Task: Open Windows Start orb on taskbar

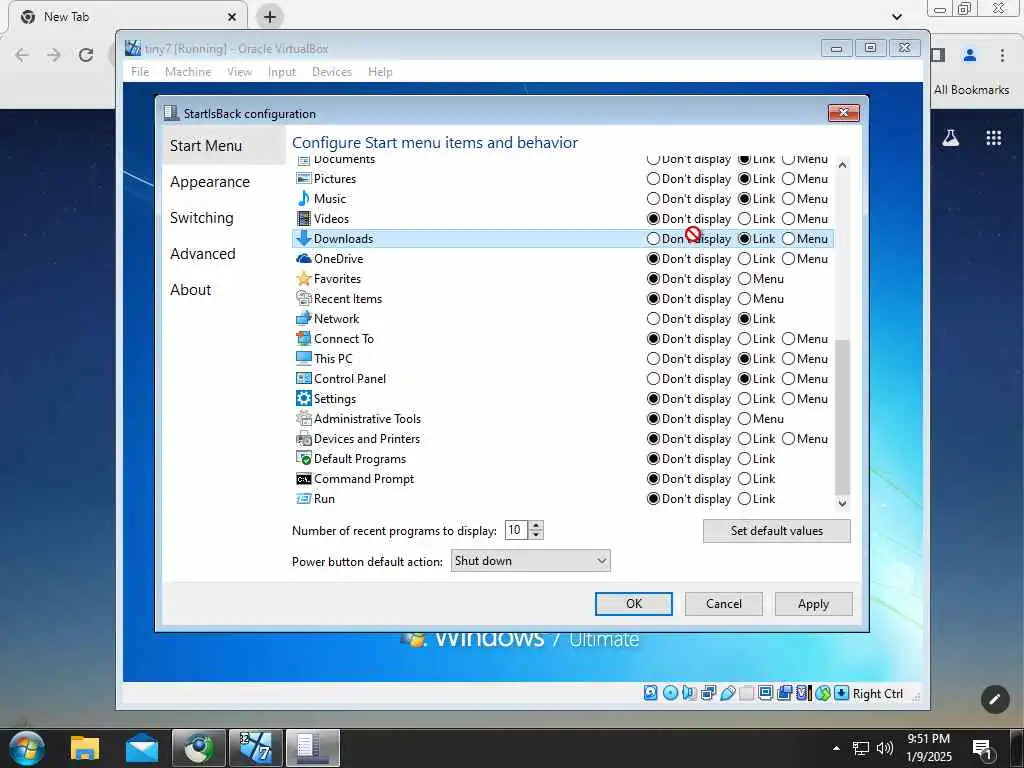Action: point(27,748)
